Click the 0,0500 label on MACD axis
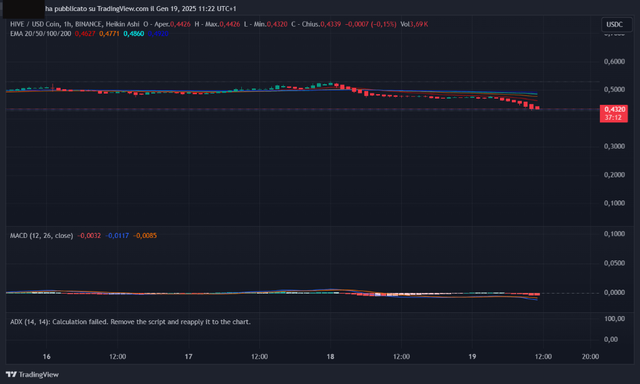The height and width of the screenshot is (384, 640). (614, 263)
